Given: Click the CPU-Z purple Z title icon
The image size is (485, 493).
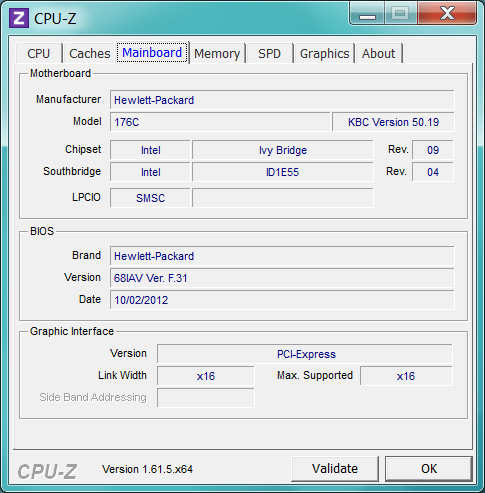Looking at the screenshot, I should coord(19,18).
